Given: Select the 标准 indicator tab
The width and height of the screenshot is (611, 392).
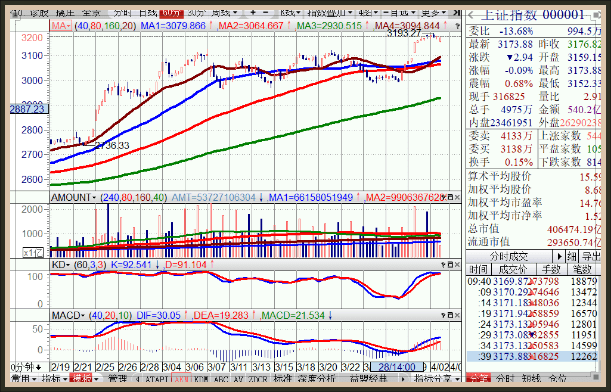Looking at the screenshot, I should click(x=283, y=378).
